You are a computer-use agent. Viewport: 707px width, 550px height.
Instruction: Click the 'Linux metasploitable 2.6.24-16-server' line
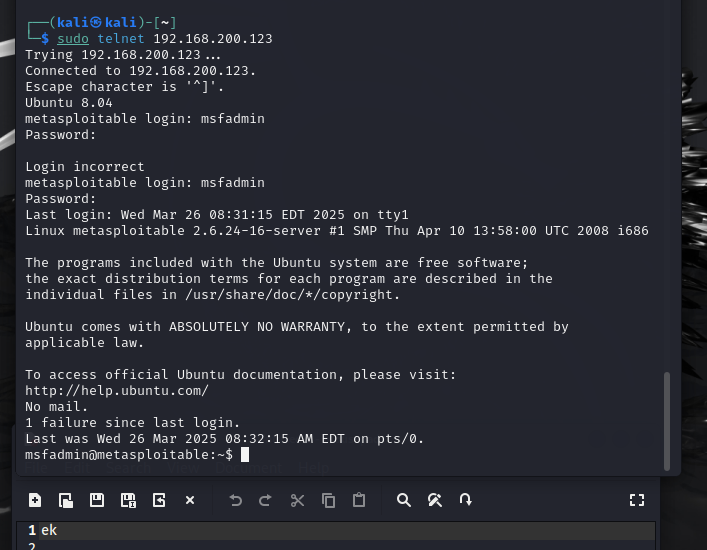[x=337, y=231]
